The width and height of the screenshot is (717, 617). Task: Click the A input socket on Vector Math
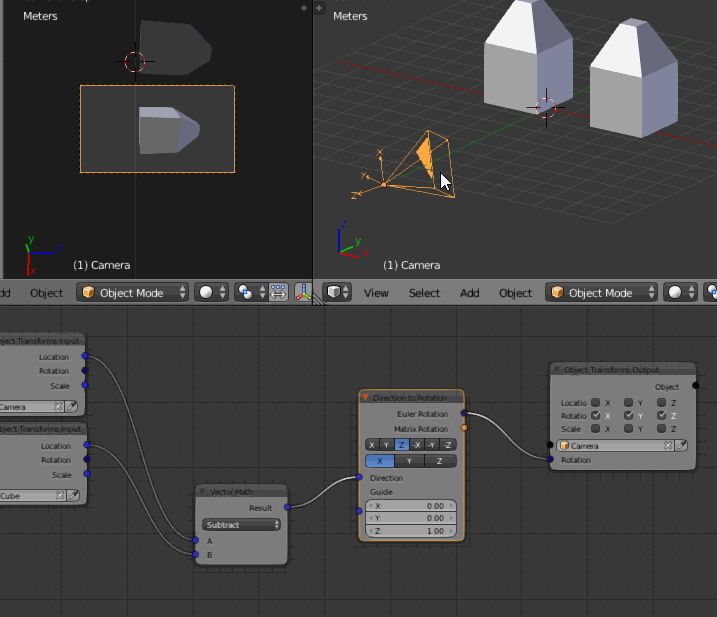pyautogui.click(x=196, y=540)
